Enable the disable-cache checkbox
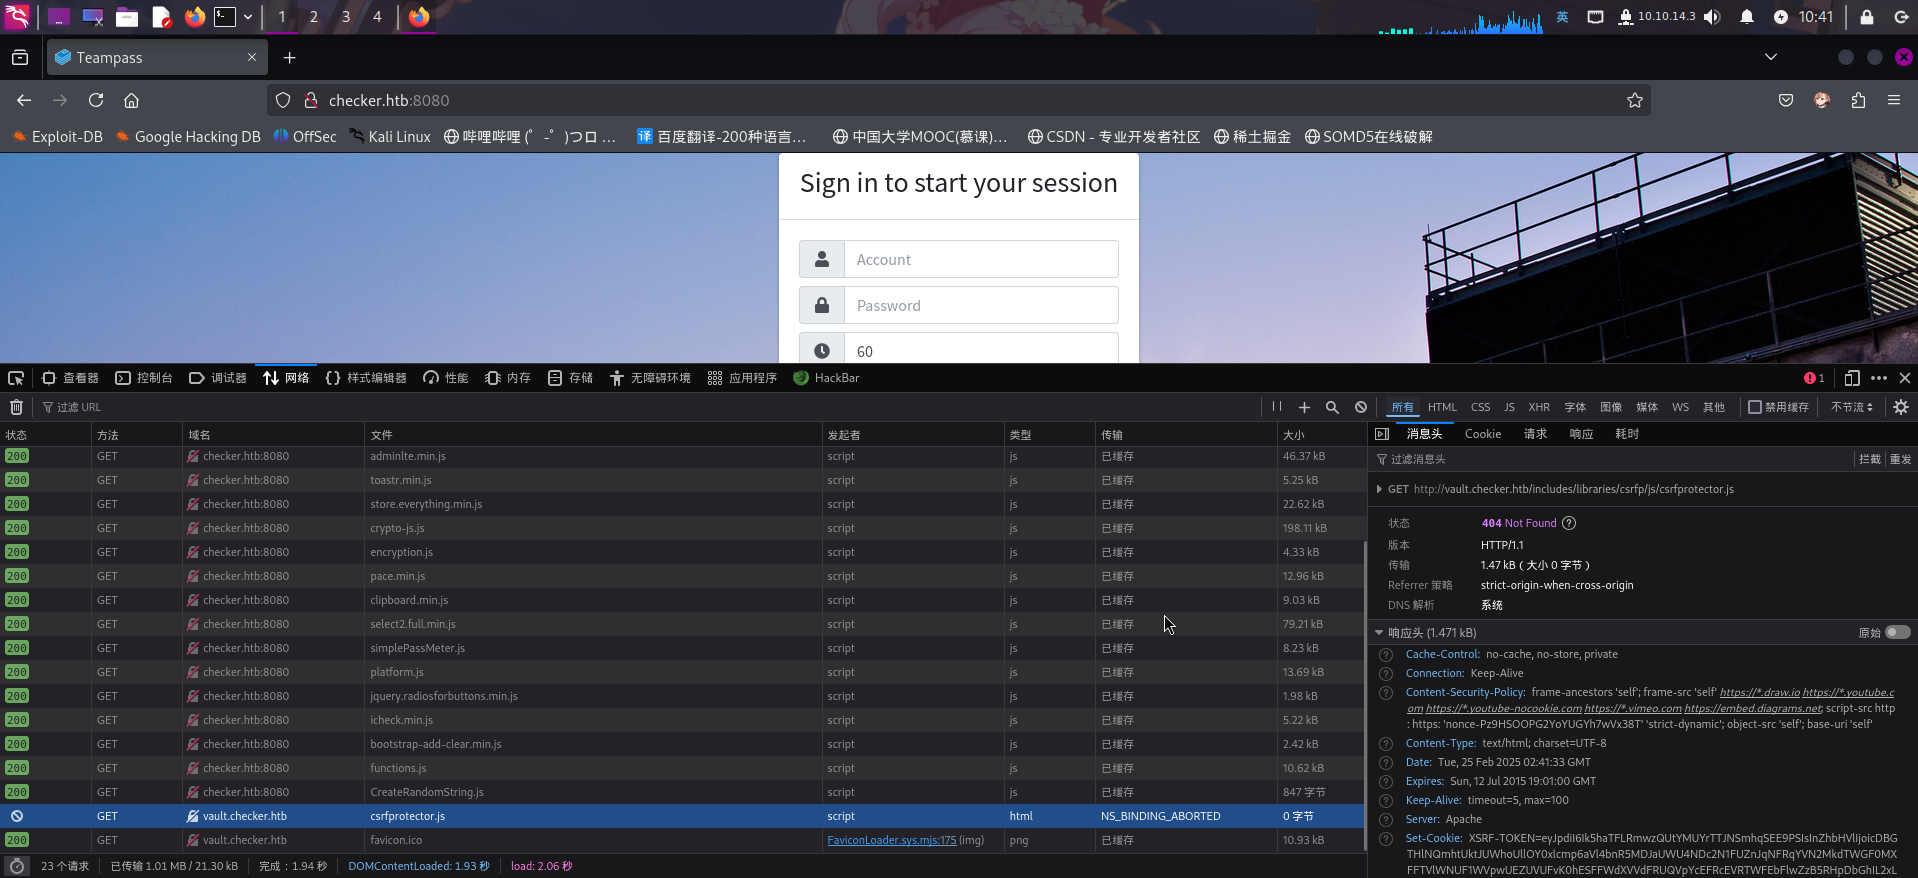Viewport: 1918px width, 878px height. point(1754,407)
